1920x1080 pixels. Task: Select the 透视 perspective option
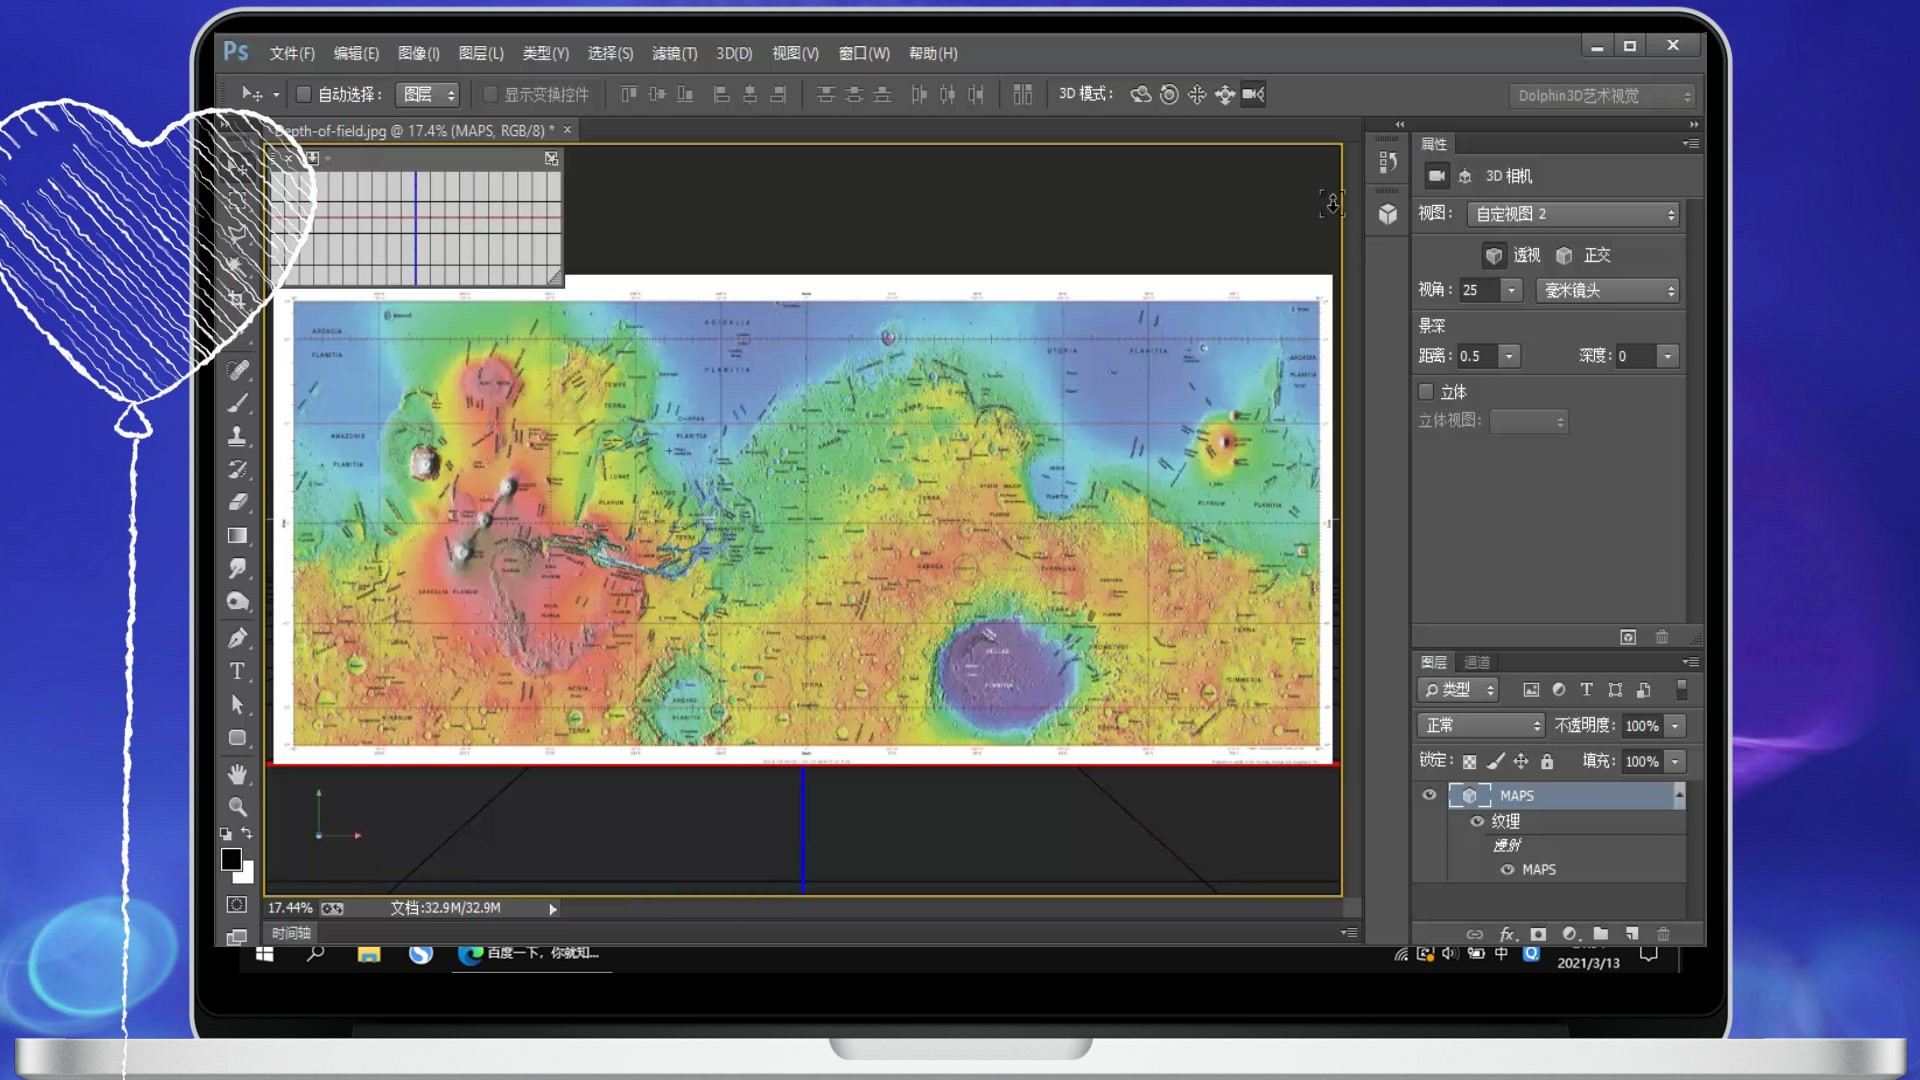tap(1512, 255)
